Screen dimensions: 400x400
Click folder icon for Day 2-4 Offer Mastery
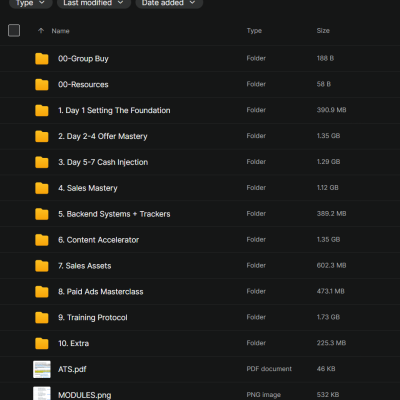click(x=42, y=136)
